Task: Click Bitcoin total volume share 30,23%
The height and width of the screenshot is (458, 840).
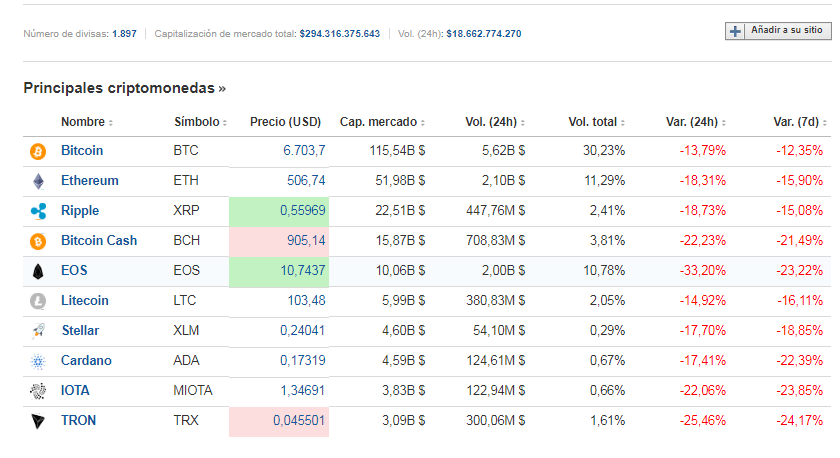Action: (x=604, y=151)
